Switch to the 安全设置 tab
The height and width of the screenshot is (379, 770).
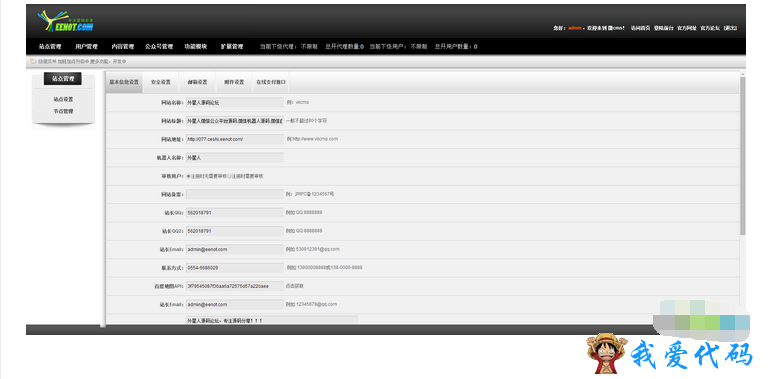click(x=161, y=82)
